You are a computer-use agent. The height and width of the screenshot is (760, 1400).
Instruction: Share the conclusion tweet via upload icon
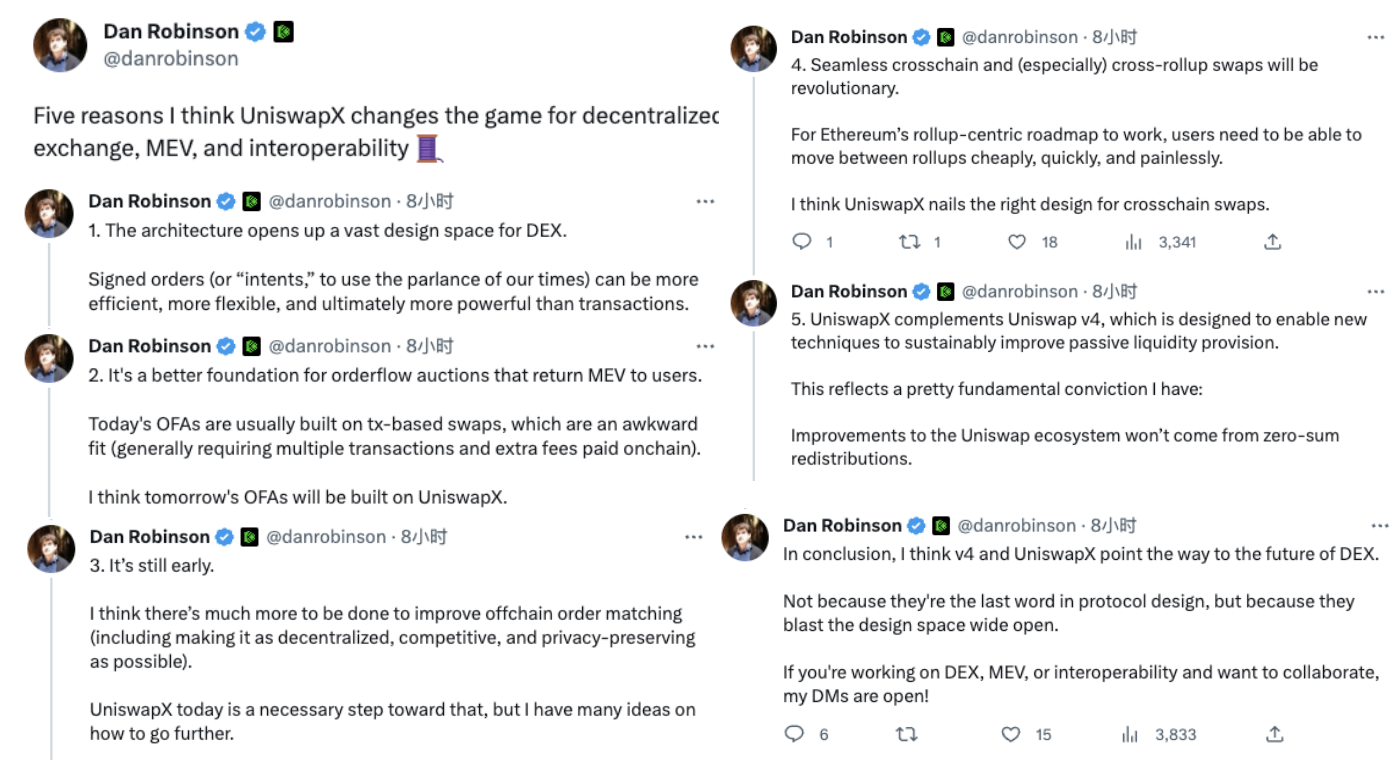click(x=1274, y=734)
